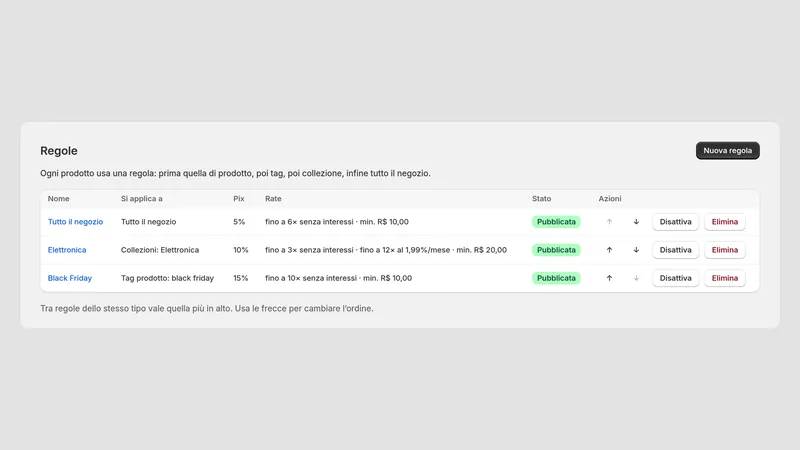
Task: Click the 'Ogni prodotto usa una regola' description
Action: [x=235, y=173]
